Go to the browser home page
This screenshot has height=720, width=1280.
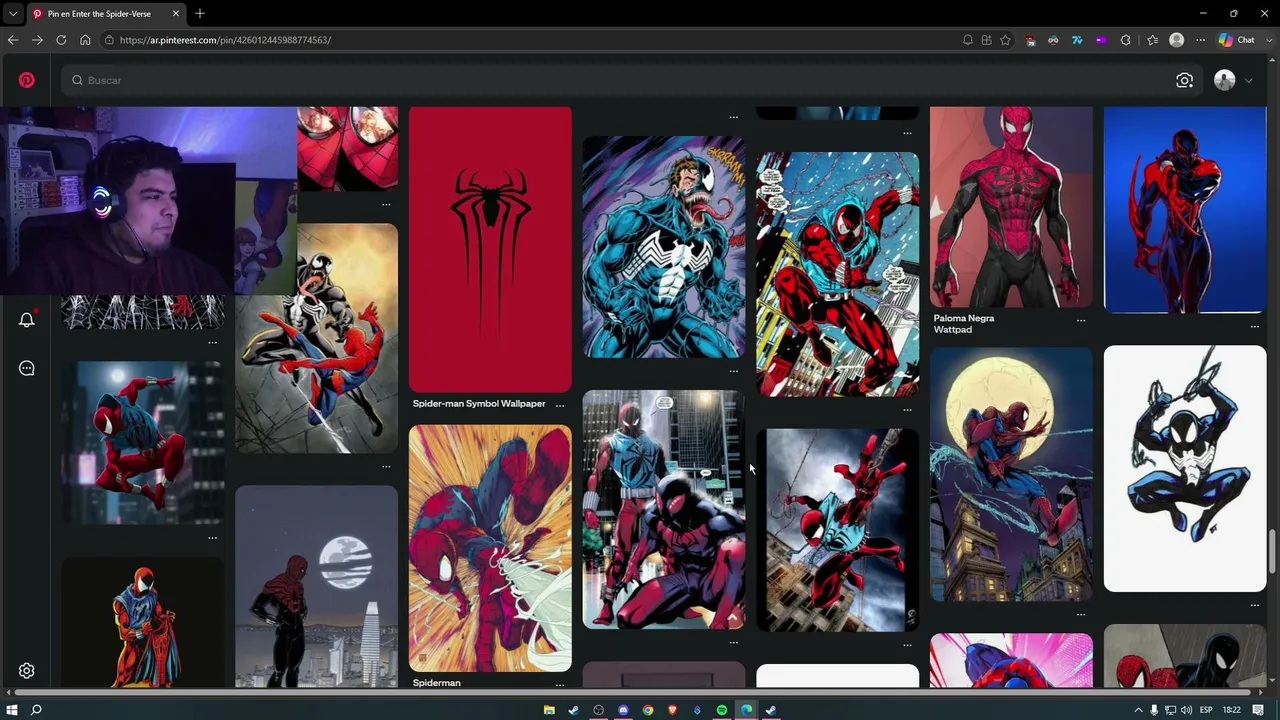point(85,40)
